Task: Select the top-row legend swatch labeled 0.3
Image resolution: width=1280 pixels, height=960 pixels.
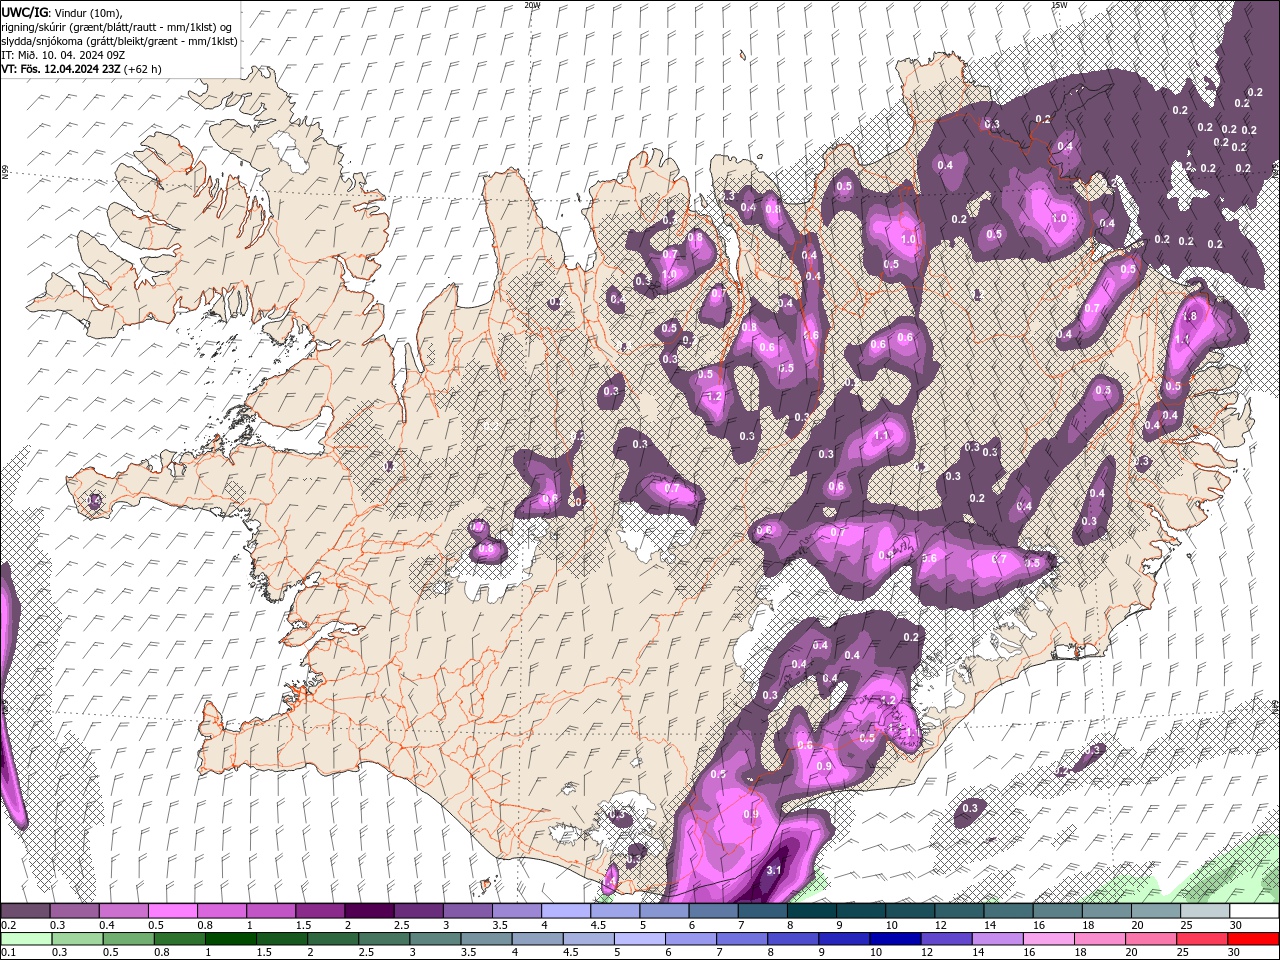Action: 74,911
